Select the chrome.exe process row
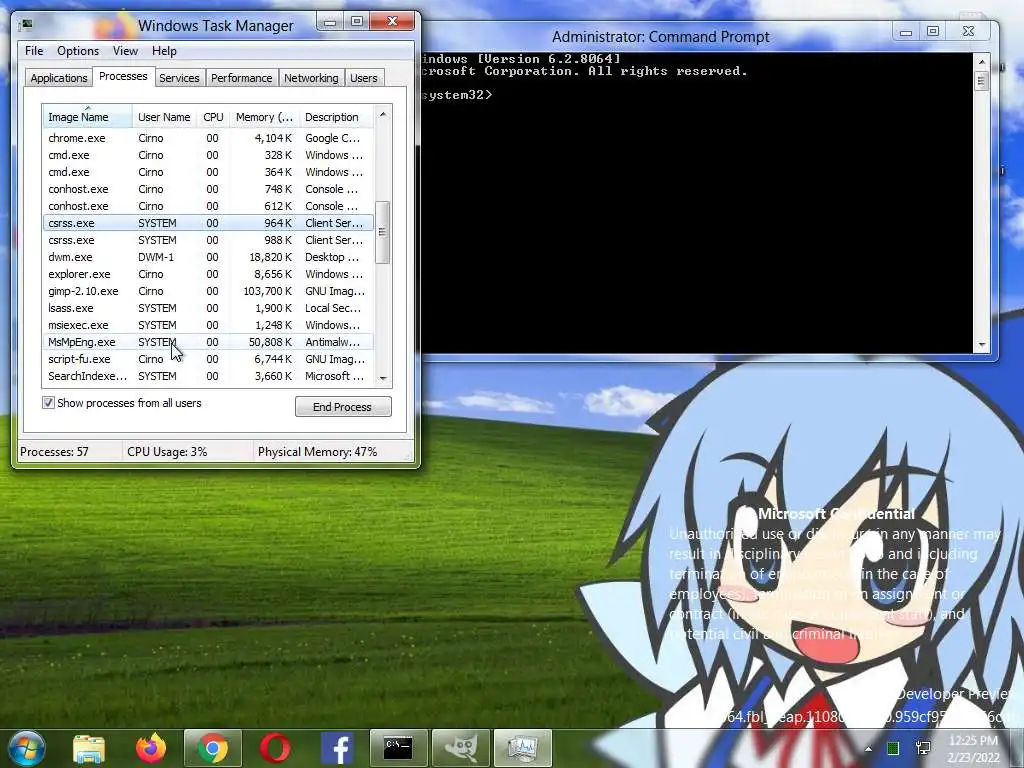This screenshot has width=1024, height=768. [x=208, y=138]
